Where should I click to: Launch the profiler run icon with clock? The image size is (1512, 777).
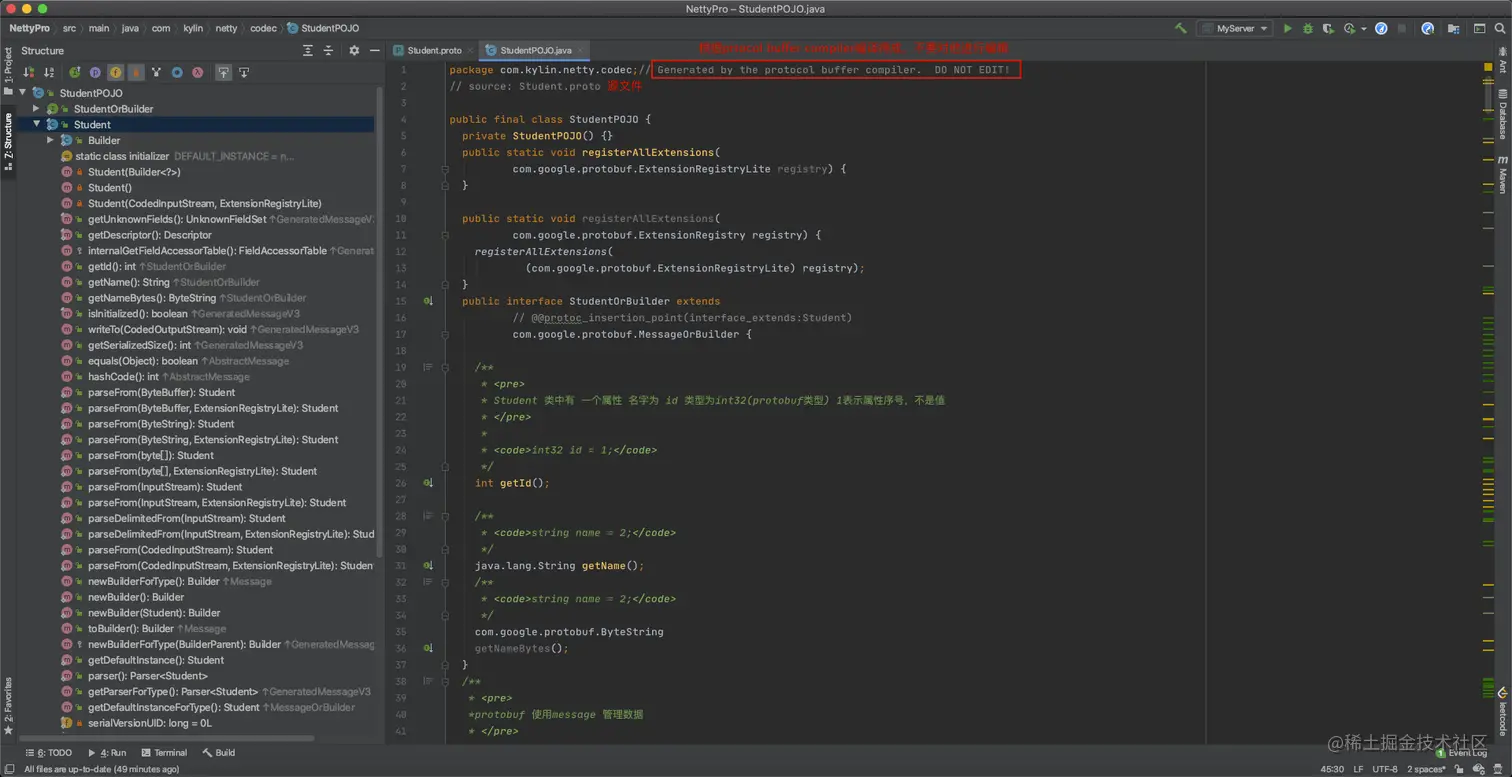(1349, 28)
